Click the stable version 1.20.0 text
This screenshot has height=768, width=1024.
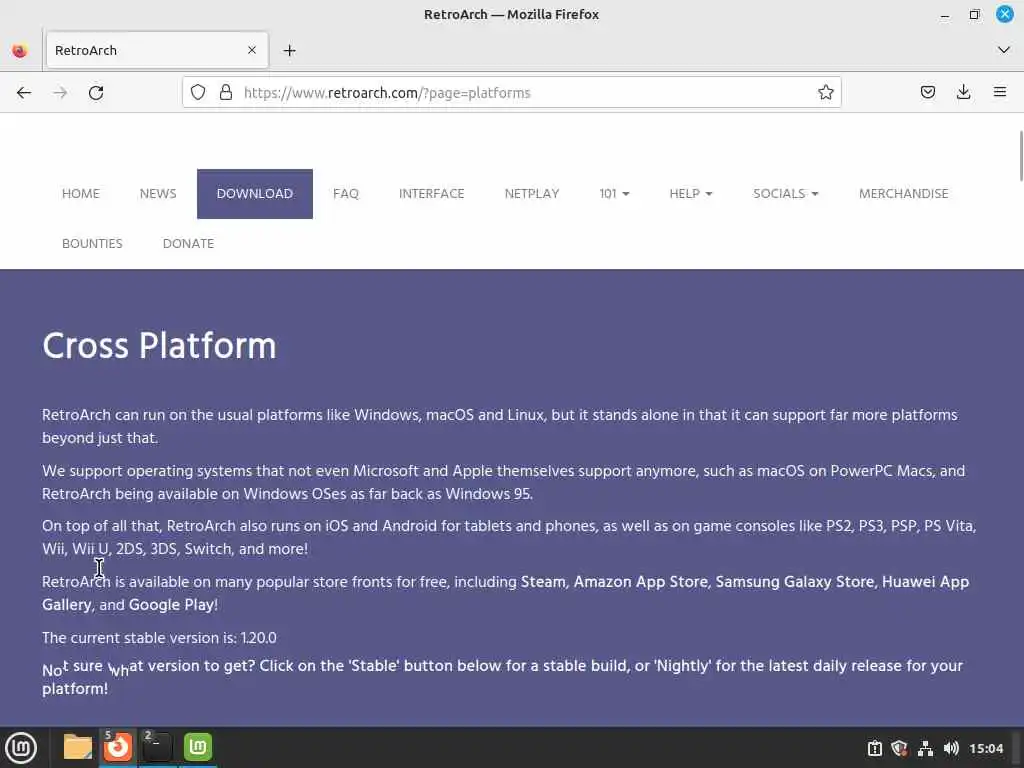coord(159,638)
